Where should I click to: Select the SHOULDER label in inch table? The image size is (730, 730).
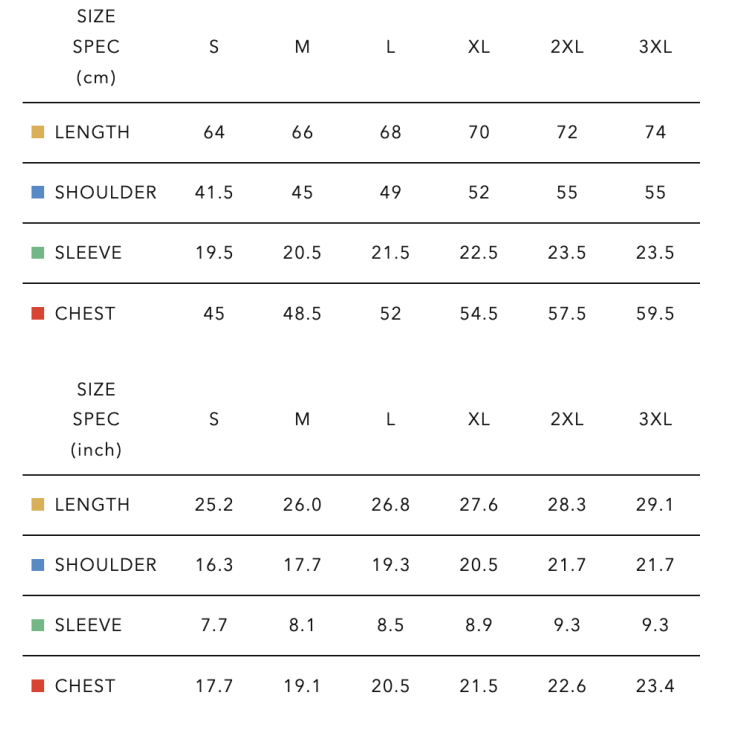click(105, 565)
